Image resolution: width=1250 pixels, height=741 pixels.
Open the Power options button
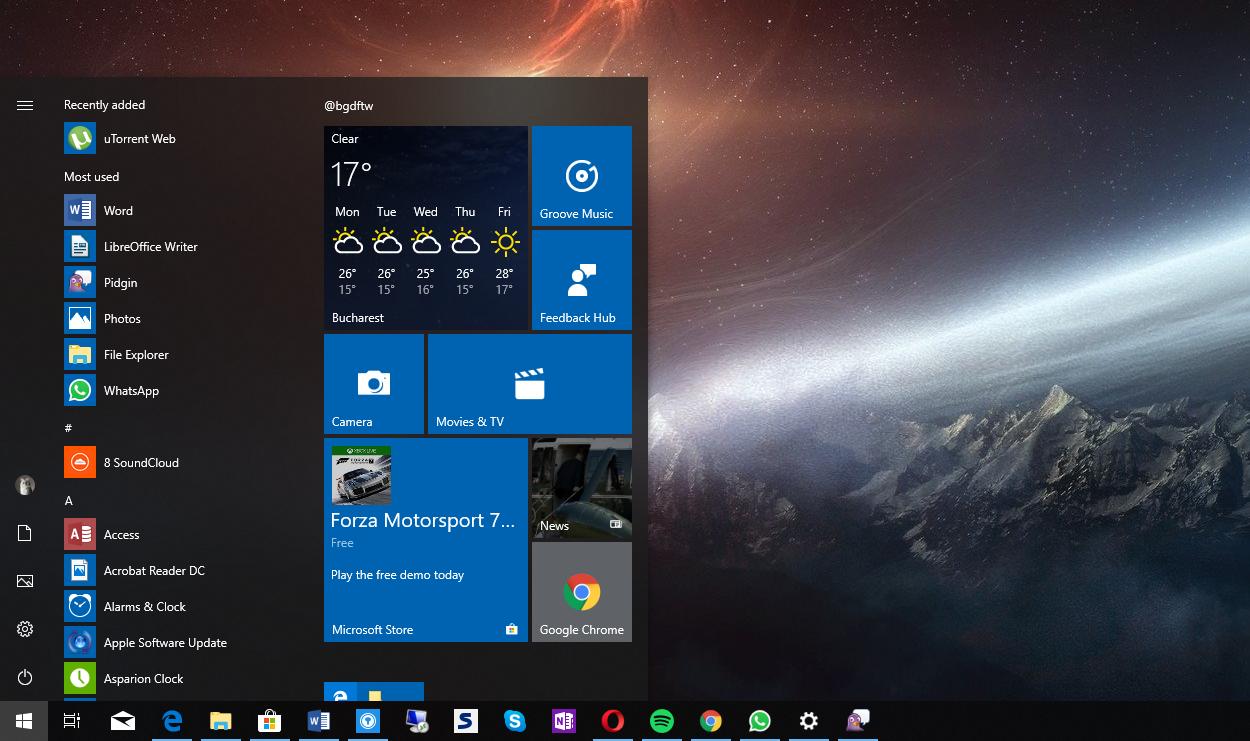pos(25,678)
